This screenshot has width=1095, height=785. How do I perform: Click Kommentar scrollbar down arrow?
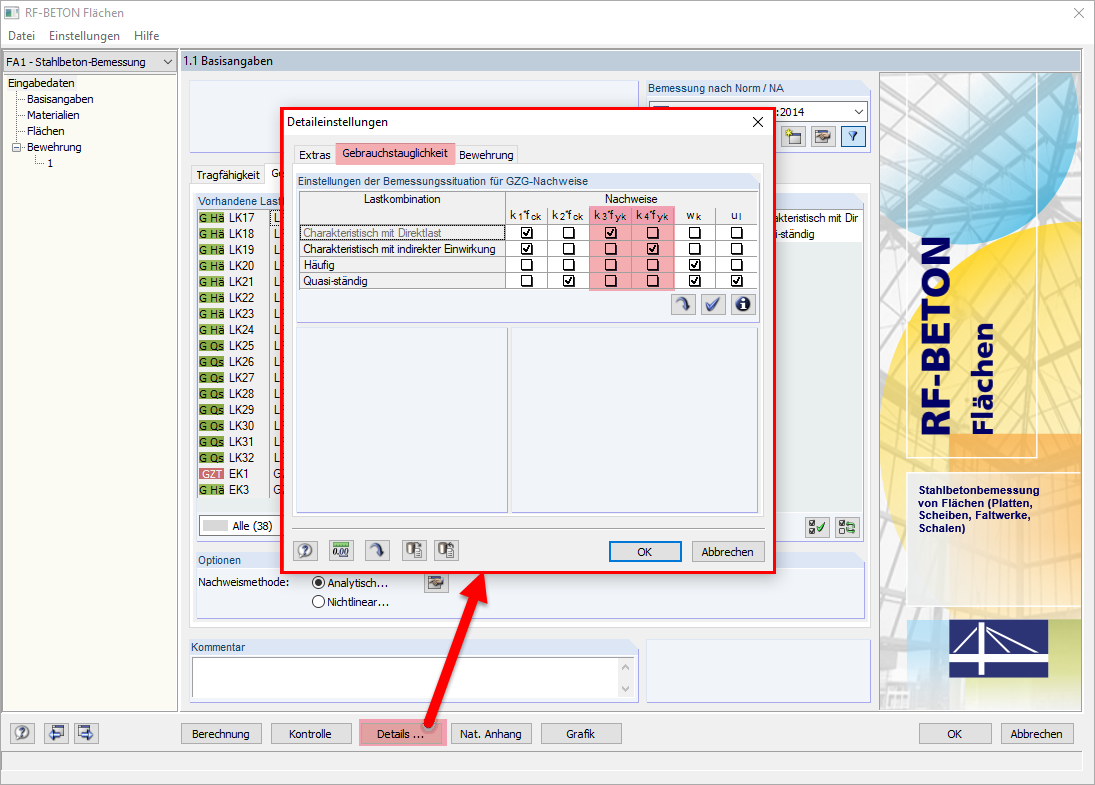pos(625,689)
